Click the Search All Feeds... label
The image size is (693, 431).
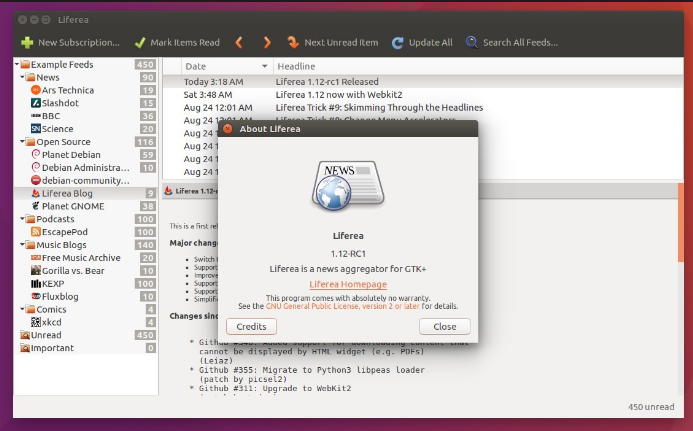(x=520, y=42)
